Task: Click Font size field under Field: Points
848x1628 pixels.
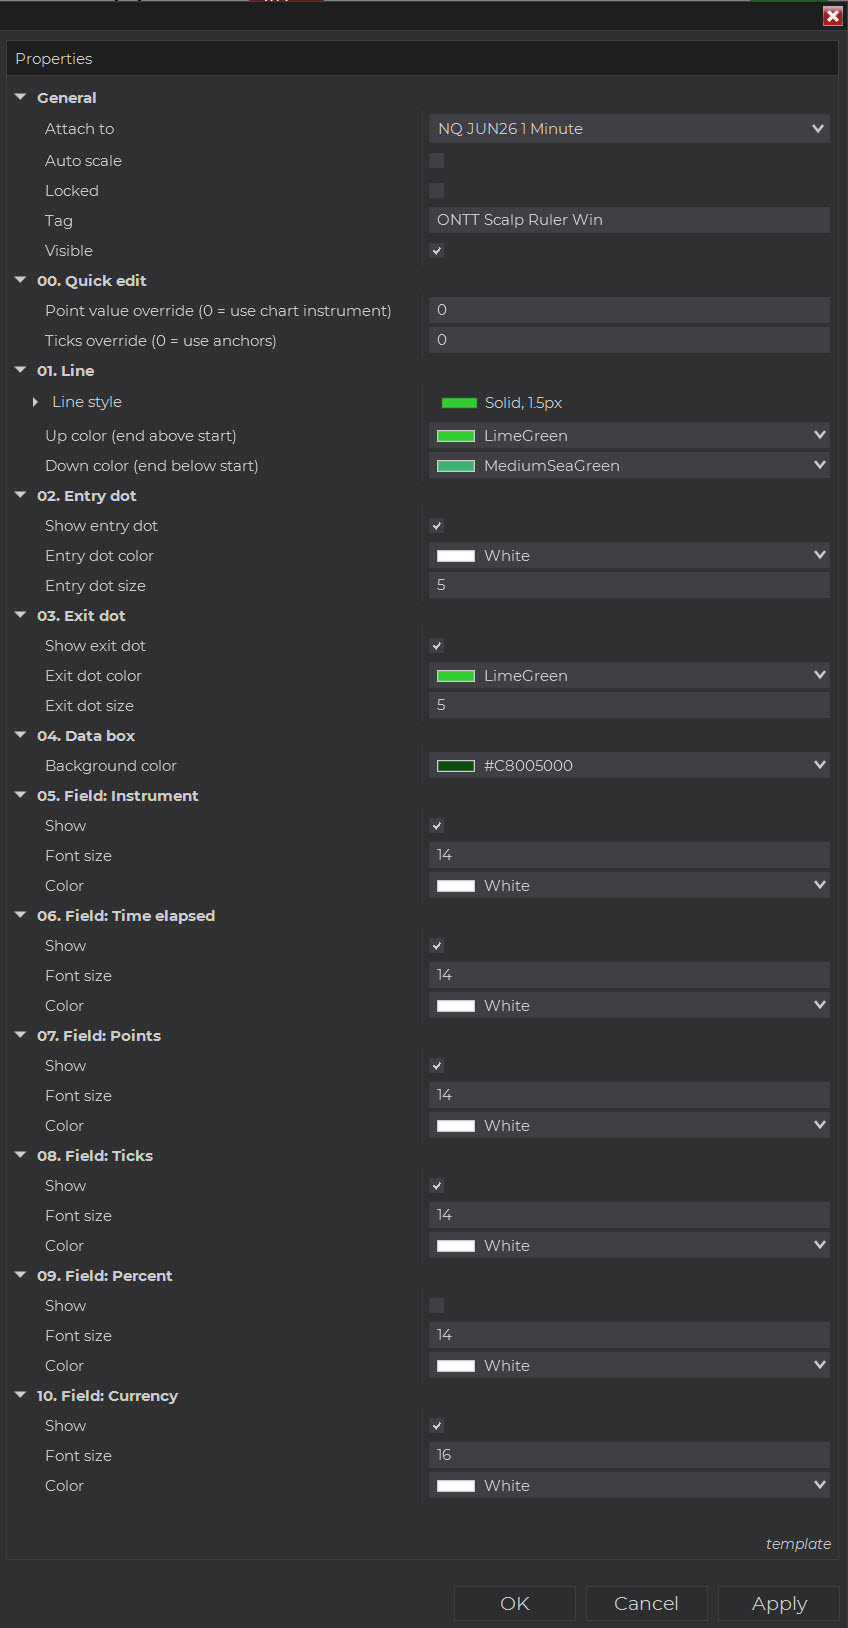Action: 629,1095
